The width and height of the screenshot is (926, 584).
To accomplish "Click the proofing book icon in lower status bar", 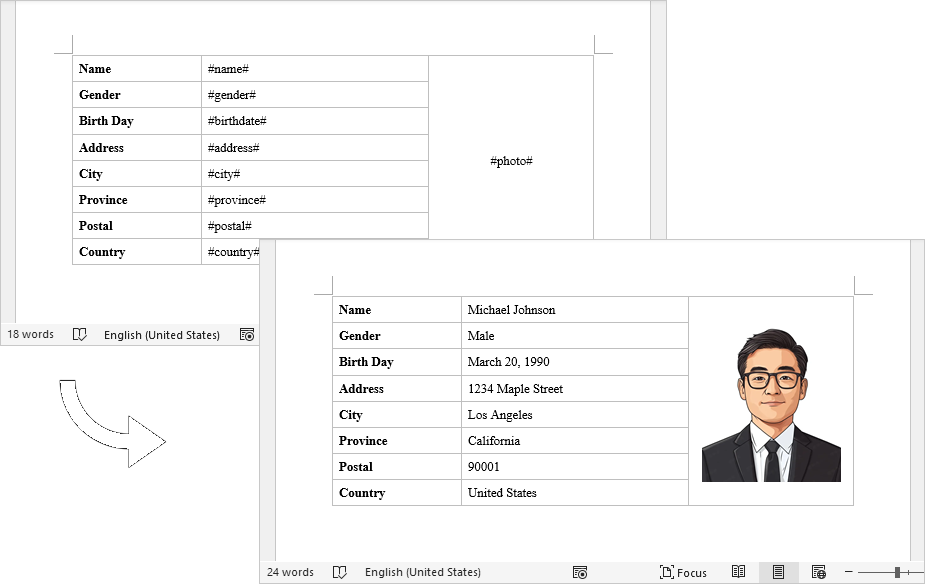I will coord(340,572).
